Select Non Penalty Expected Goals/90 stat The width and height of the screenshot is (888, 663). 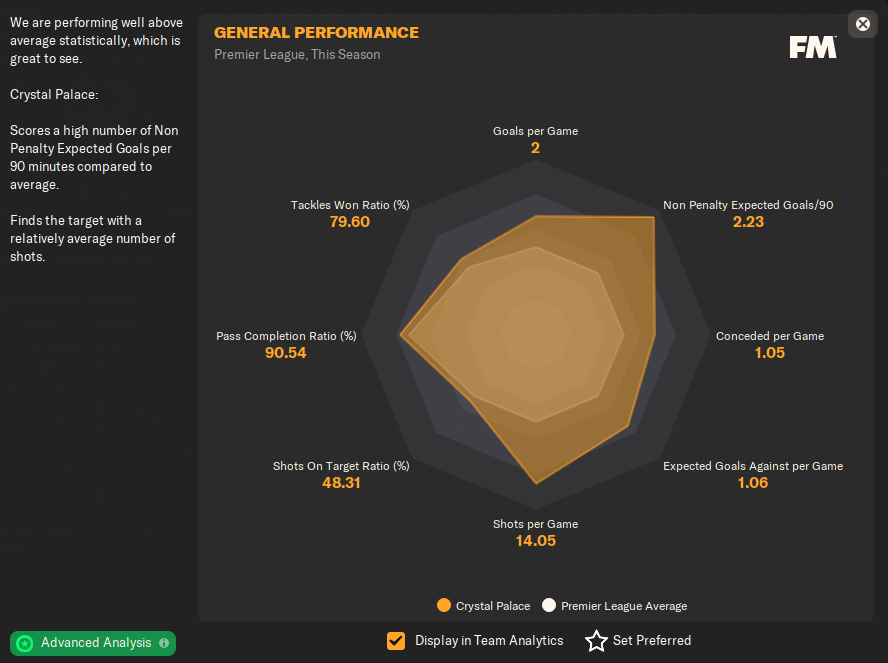point(748,205)
